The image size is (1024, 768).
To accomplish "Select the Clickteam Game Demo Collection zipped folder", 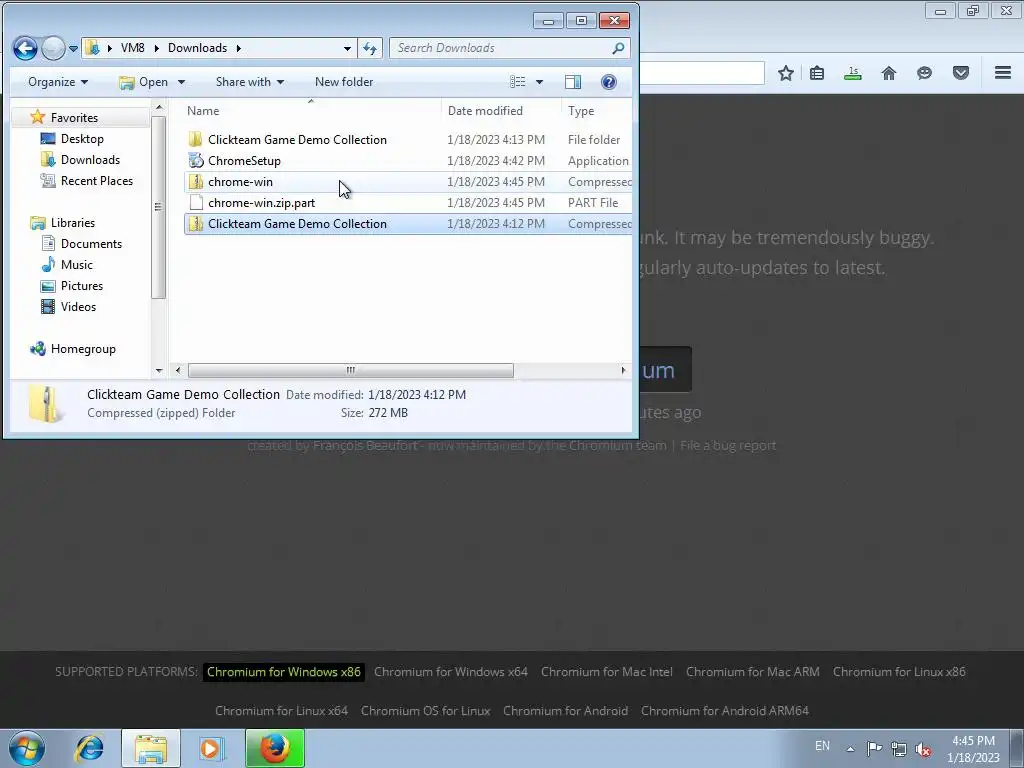I will tap(297, 223).
